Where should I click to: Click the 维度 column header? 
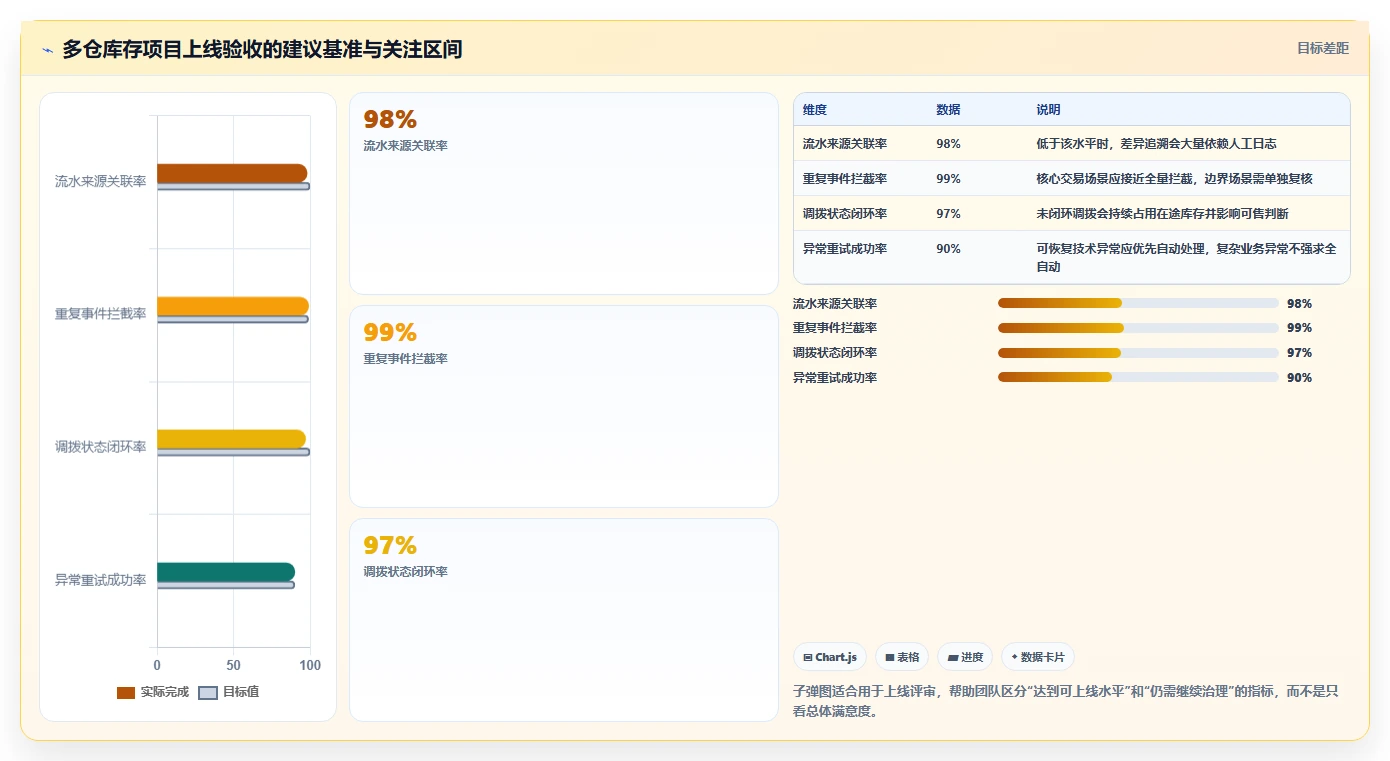pyautogui.click(x=815, y=110)
